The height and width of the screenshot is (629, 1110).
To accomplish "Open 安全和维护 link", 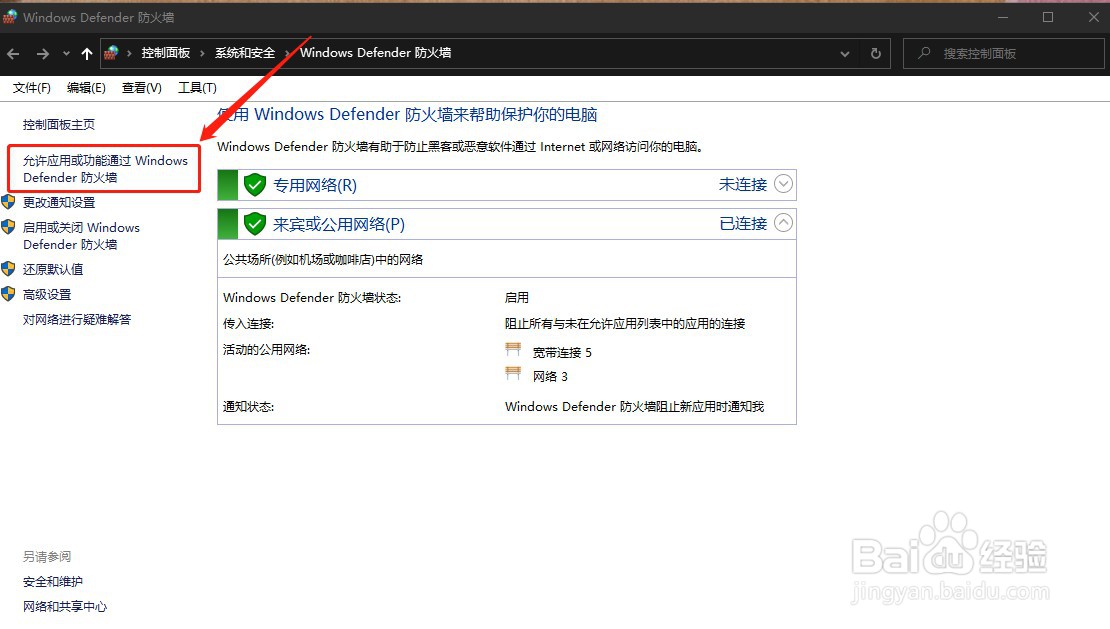I will pyautogui.click(x=53, y=582).
